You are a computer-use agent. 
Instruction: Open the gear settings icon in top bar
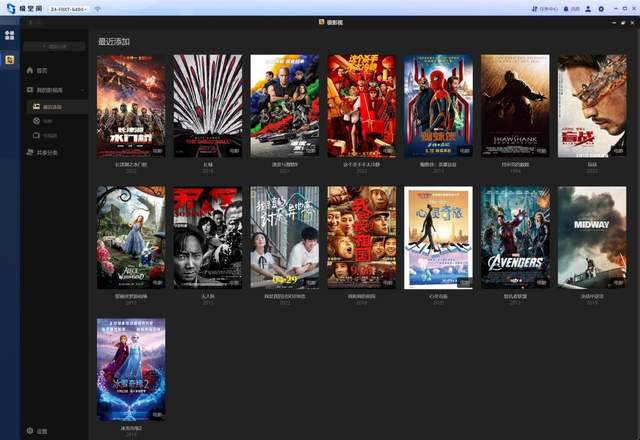(601, 9)
